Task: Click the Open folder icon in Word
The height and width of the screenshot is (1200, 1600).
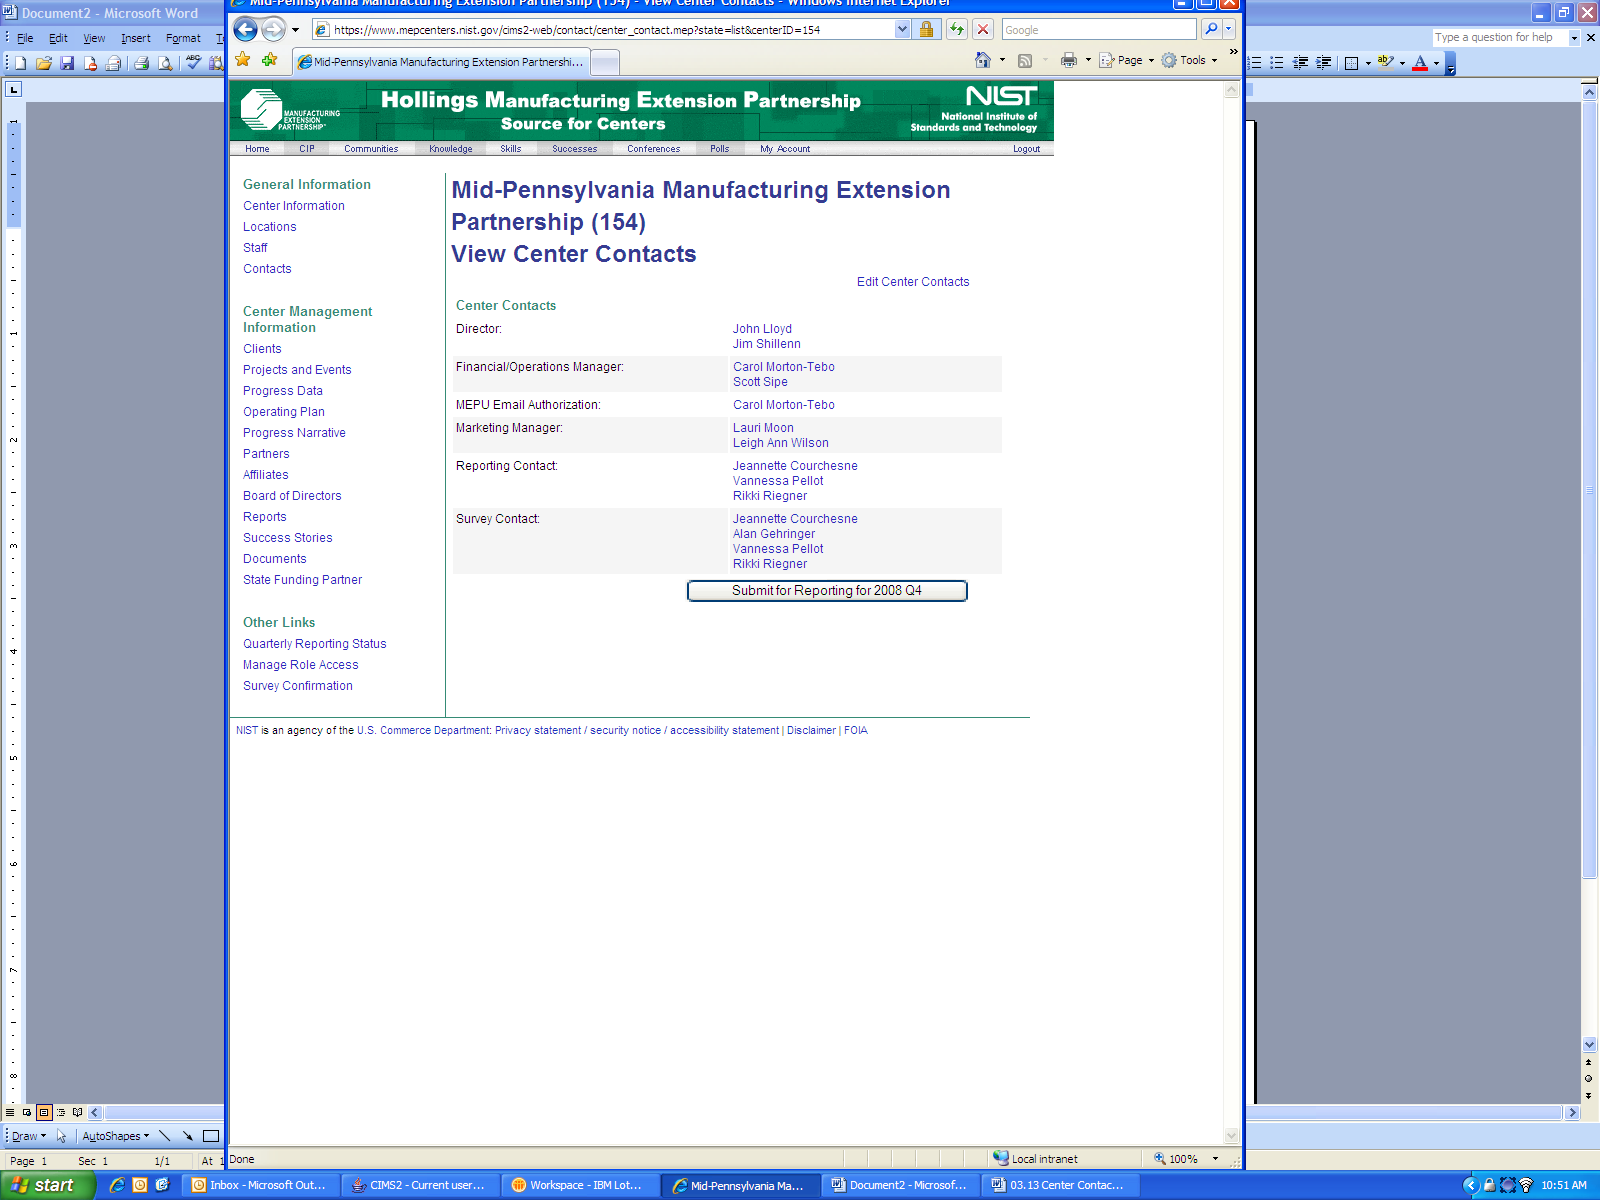Action: (x=44, y=63)
